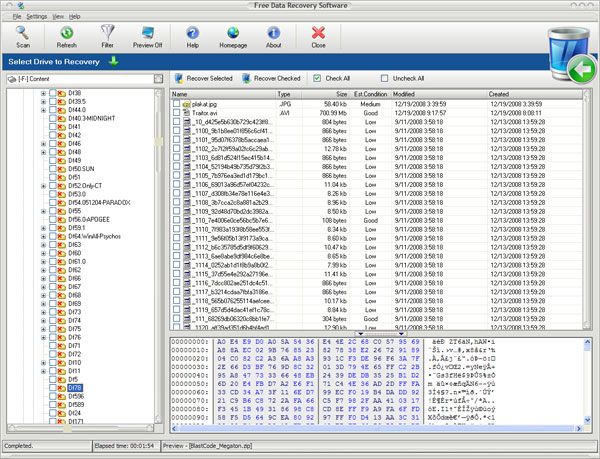The image size is (600, 459).
Task: Open the [-F-] Content drive dropdown
Action: (156, 78)
